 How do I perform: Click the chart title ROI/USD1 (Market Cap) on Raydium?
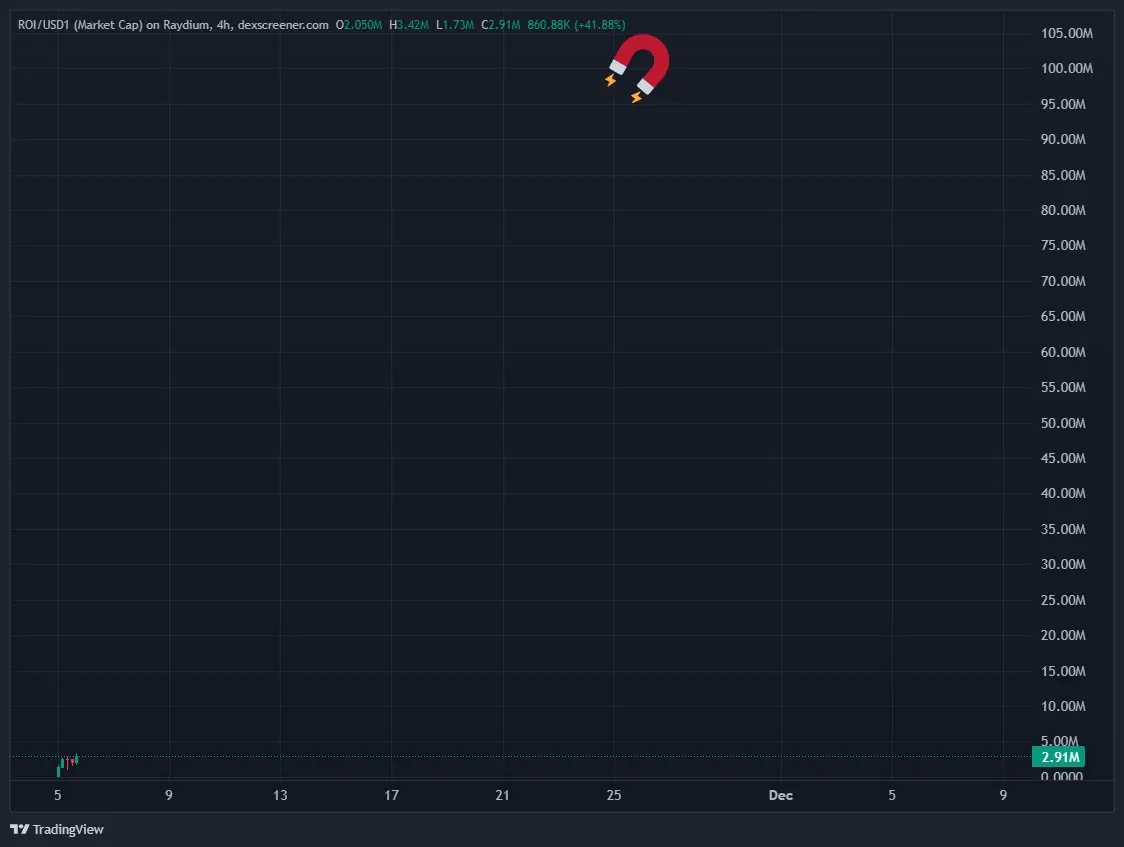[114, 25]
